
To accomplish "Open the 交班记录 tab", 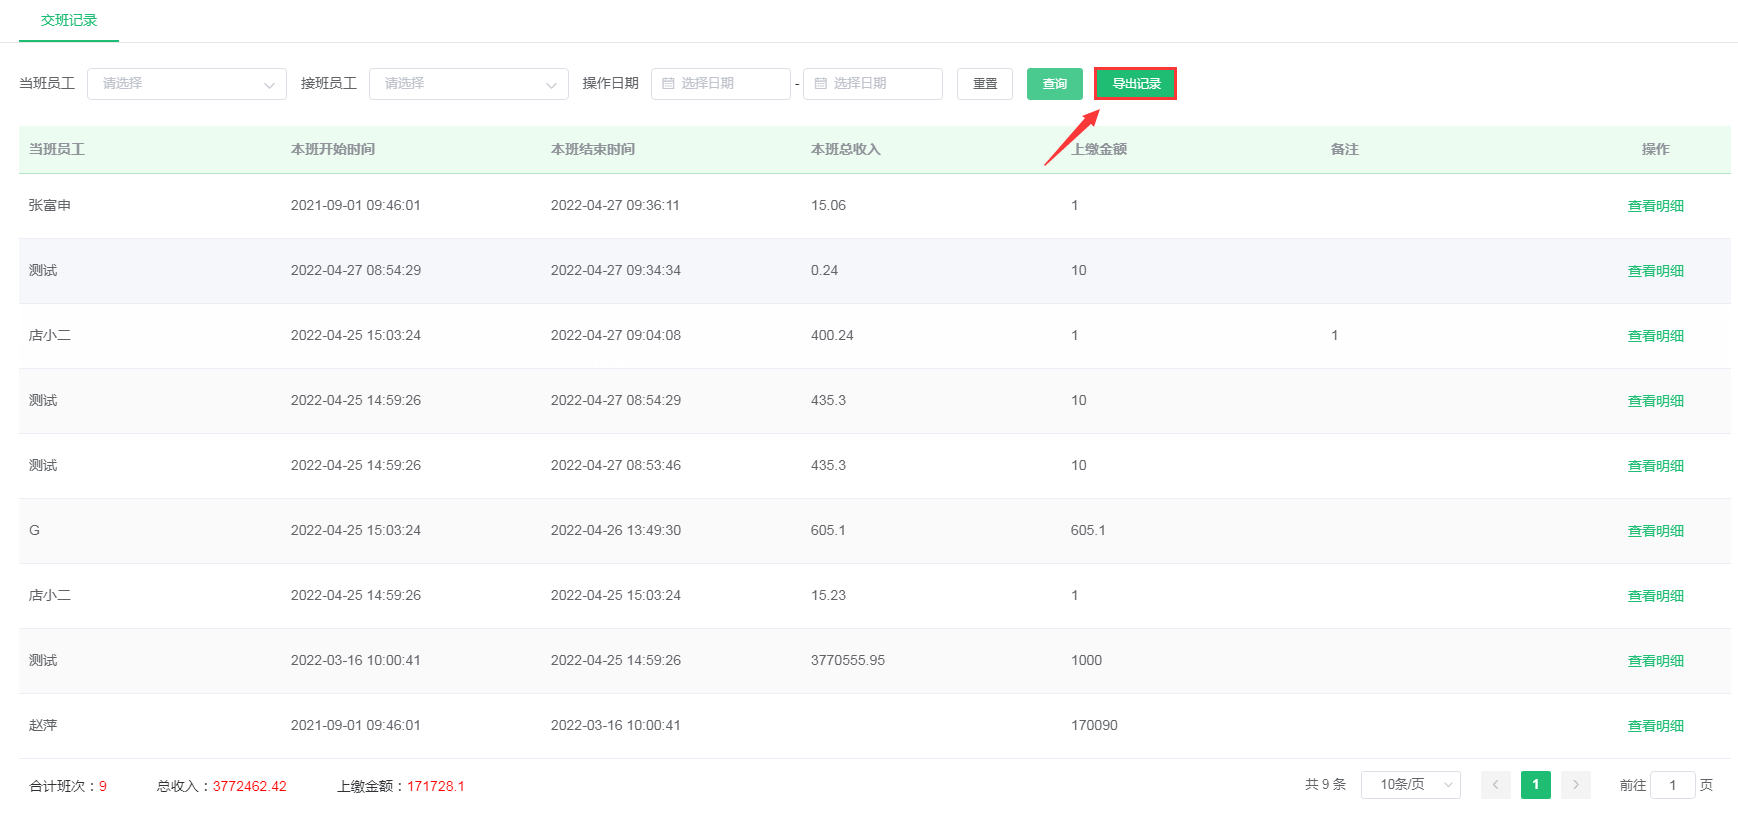I will (x=68, y=20).
